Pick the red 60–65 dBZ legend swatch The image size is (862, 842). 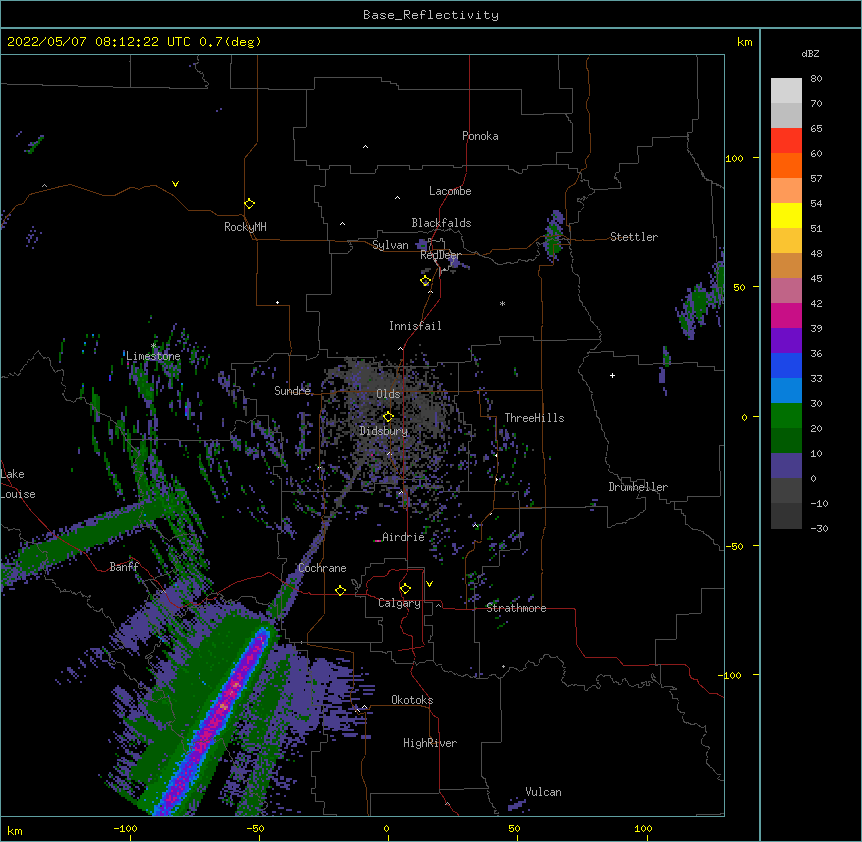click(x=786, y=140)
